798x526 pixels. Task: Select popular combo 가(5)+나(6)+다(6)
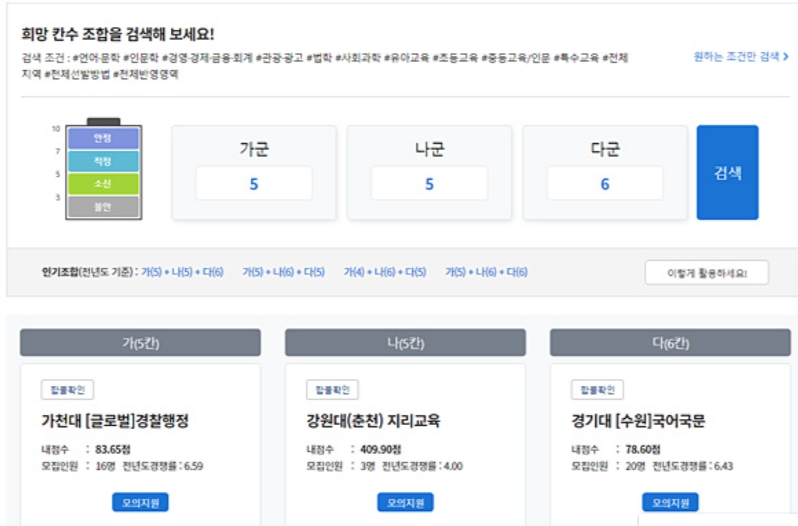click(487, 272)
